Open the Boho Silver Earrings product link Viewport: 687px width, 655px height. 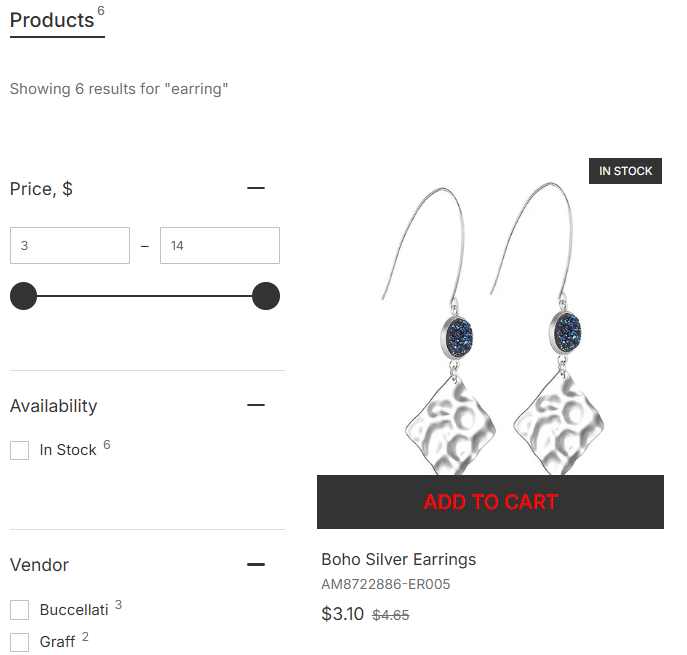point(398,559)
